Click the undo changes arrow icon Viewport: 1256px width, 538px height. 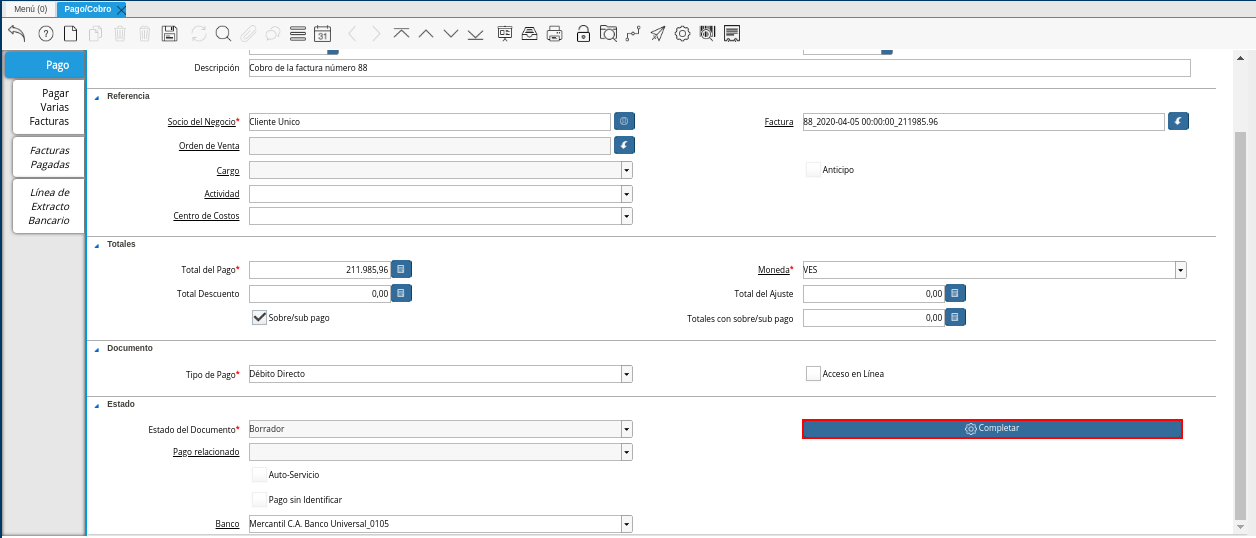pos(16,33)
